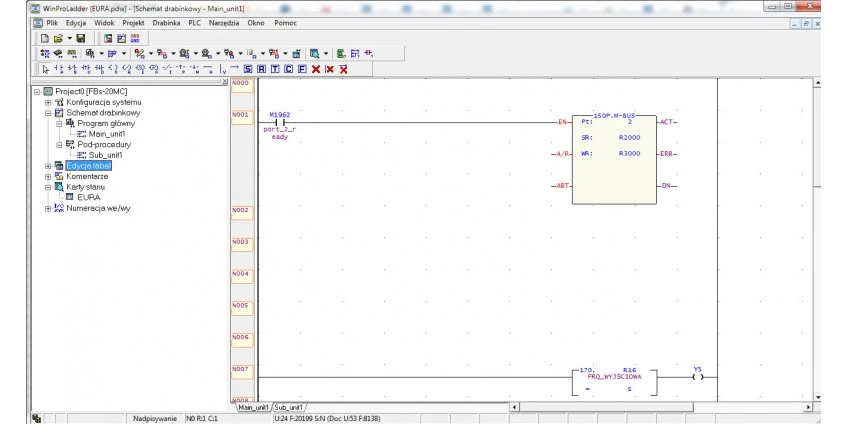The image size is (848, 424).
Task: Select Main_unit1 in the project tree
Action: [x=105, y=134]
